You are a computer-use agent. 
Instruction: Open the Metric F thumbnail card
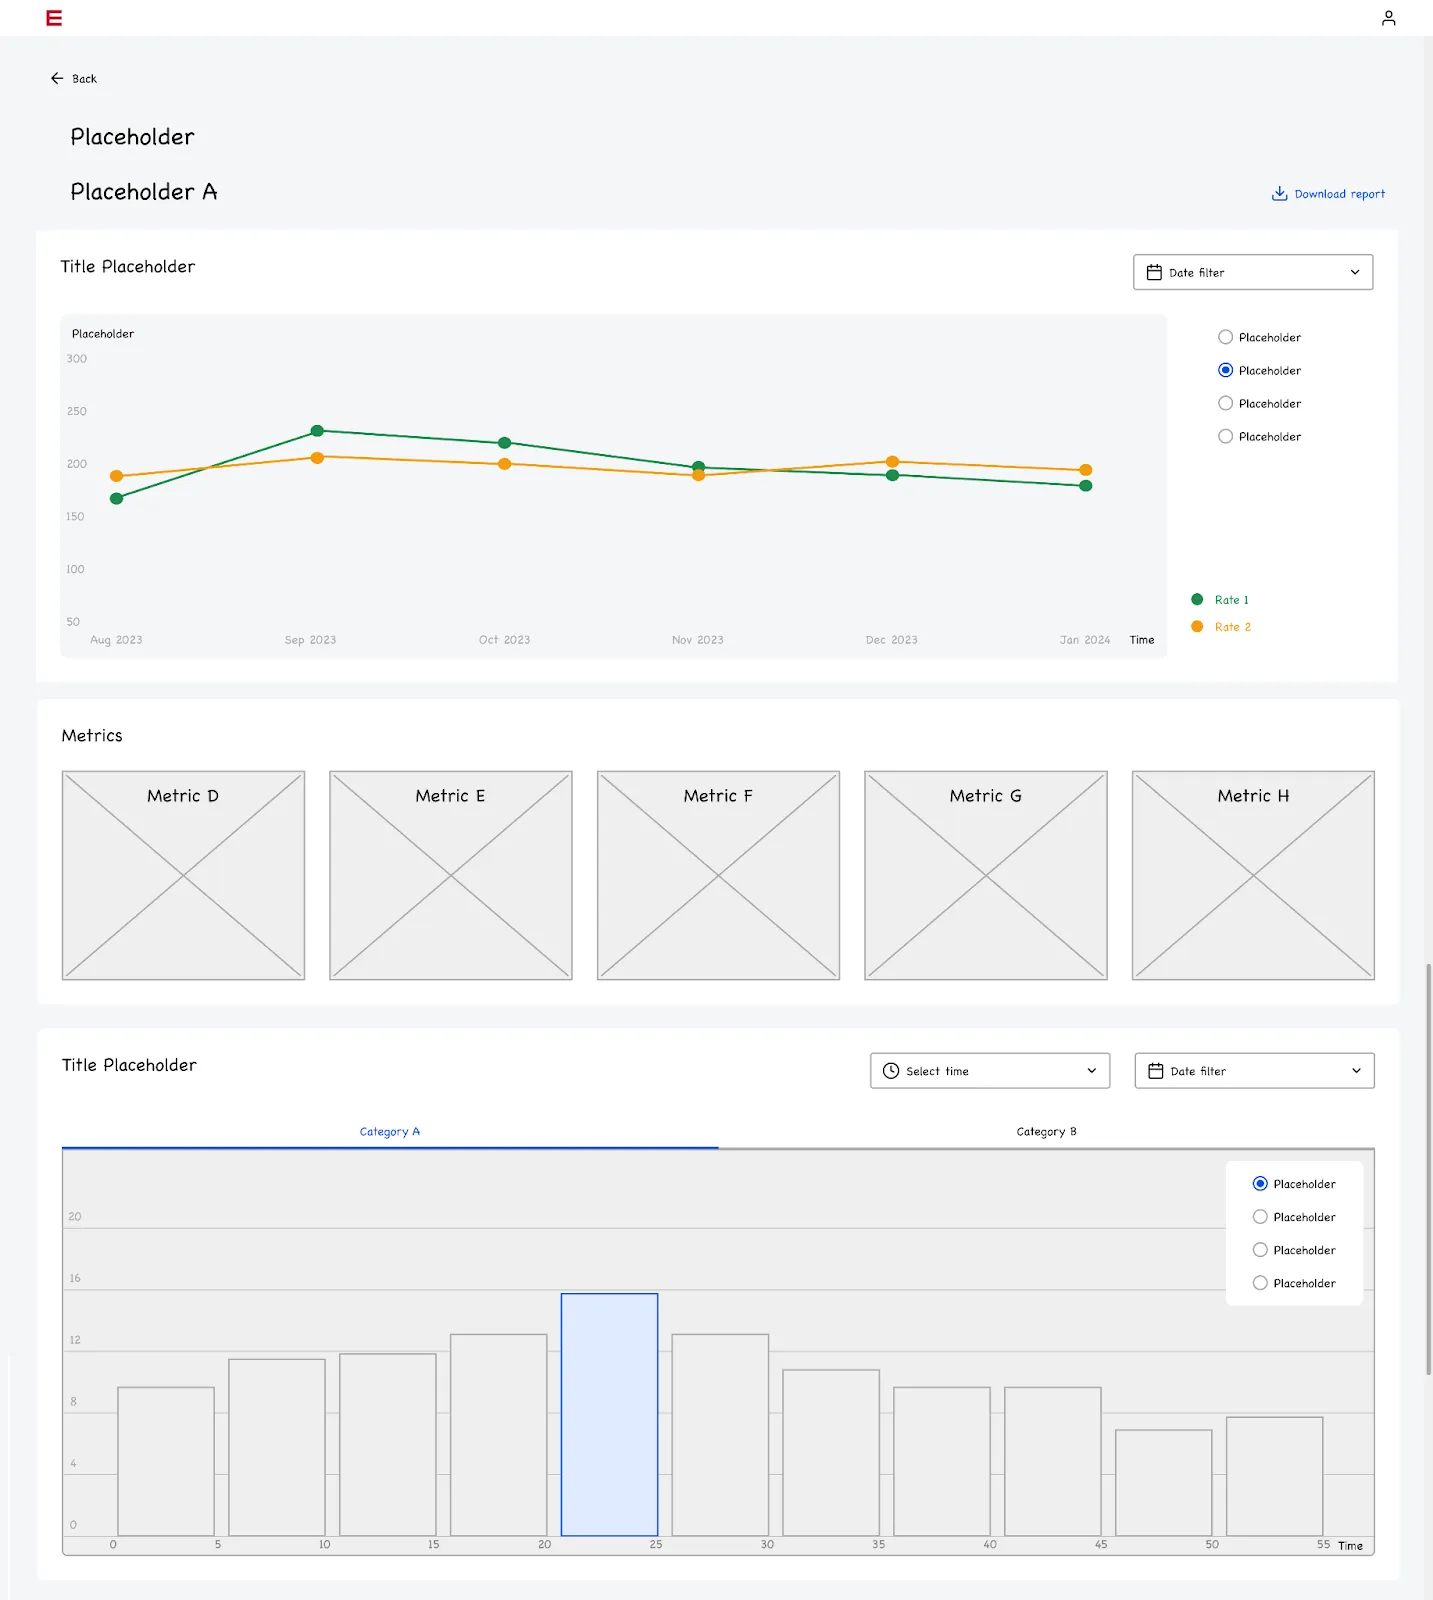pos(718,875)
